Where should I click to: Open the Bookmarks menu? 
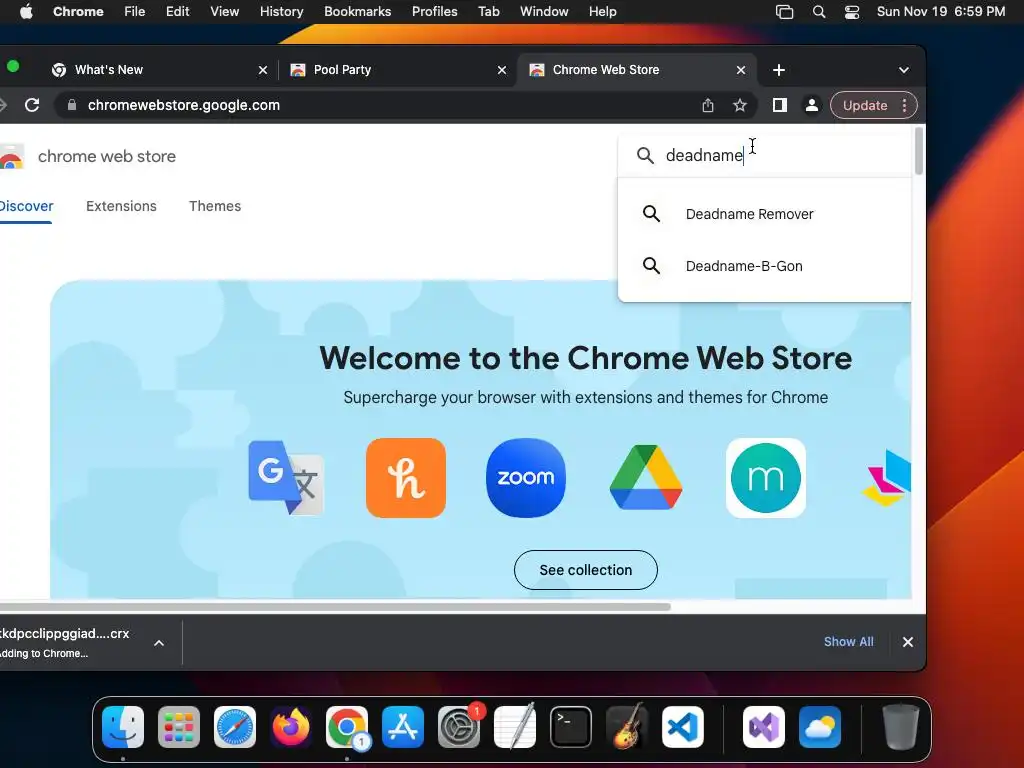tap(357, 12)
